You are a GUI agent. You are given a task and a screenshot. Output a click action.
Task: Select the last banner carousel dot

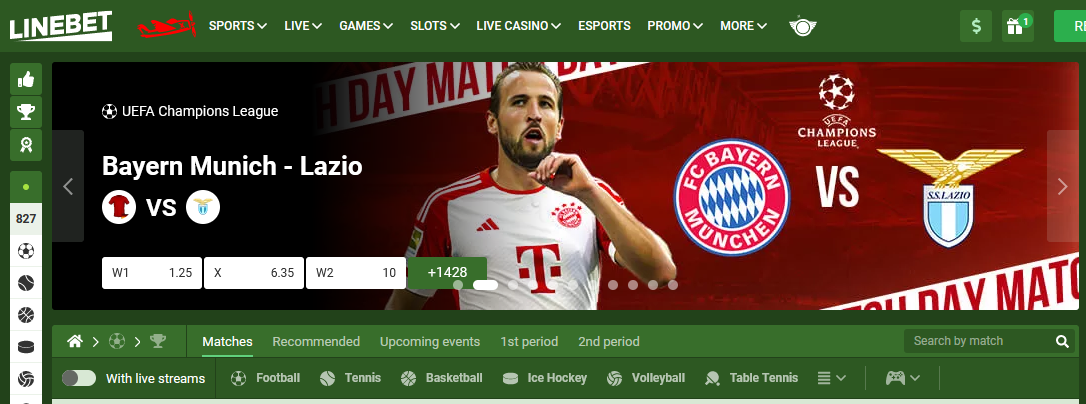673,285
